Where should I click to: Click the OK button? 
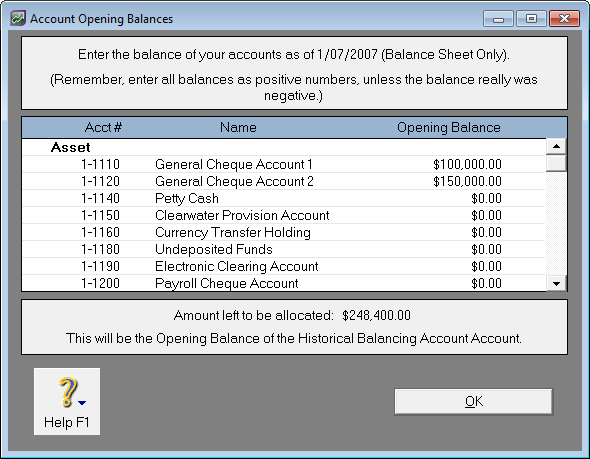(473, 401)
